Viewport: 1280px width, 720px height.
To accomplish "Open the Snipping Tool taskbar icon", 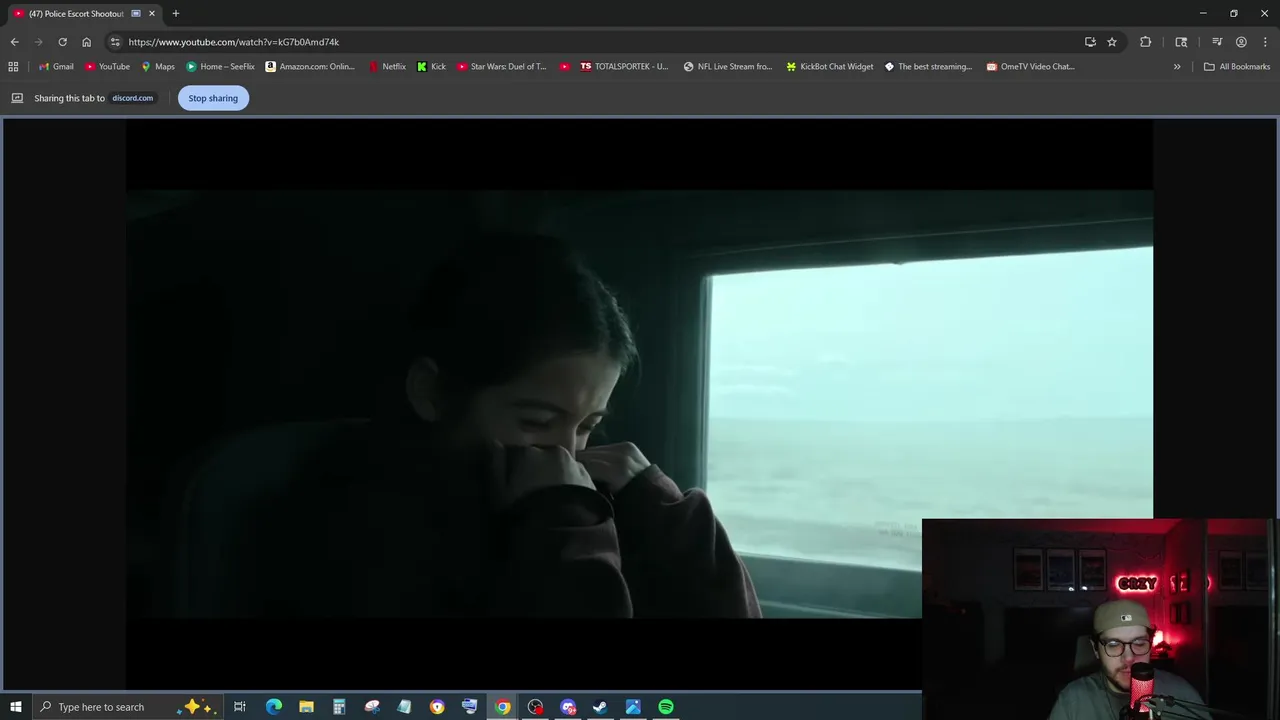I will [372, 707].
